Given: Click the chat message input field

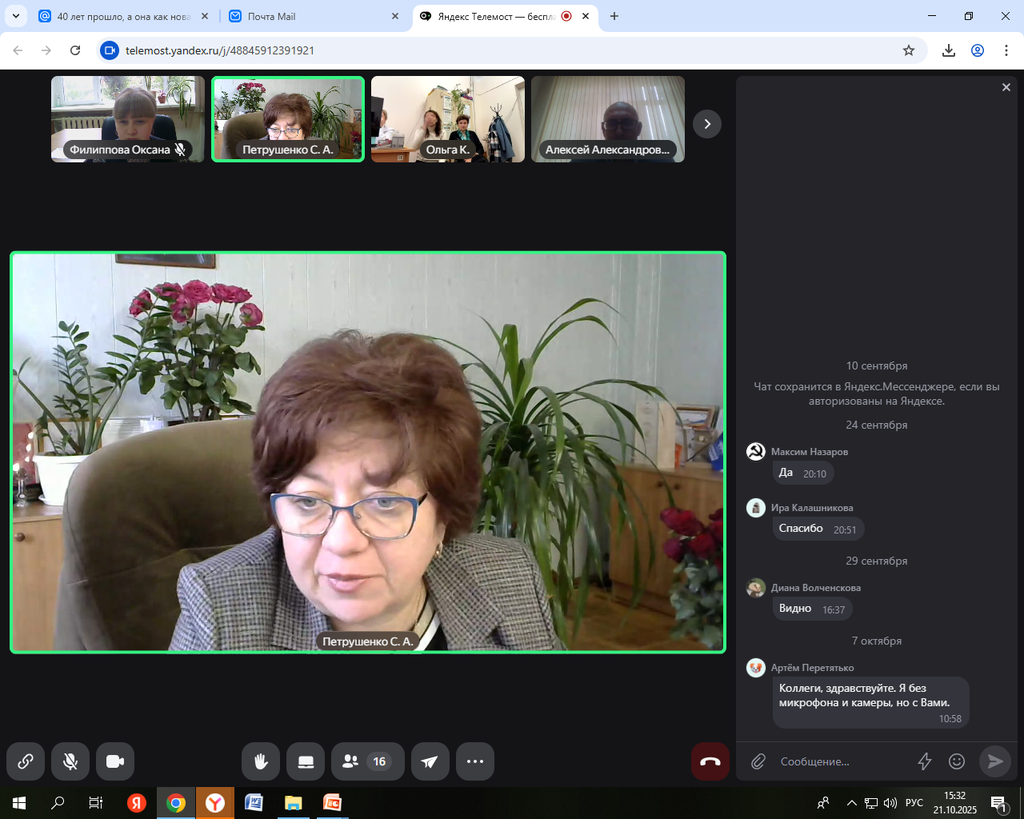Looking at the screenshot, I should click(x=840, y=761).
